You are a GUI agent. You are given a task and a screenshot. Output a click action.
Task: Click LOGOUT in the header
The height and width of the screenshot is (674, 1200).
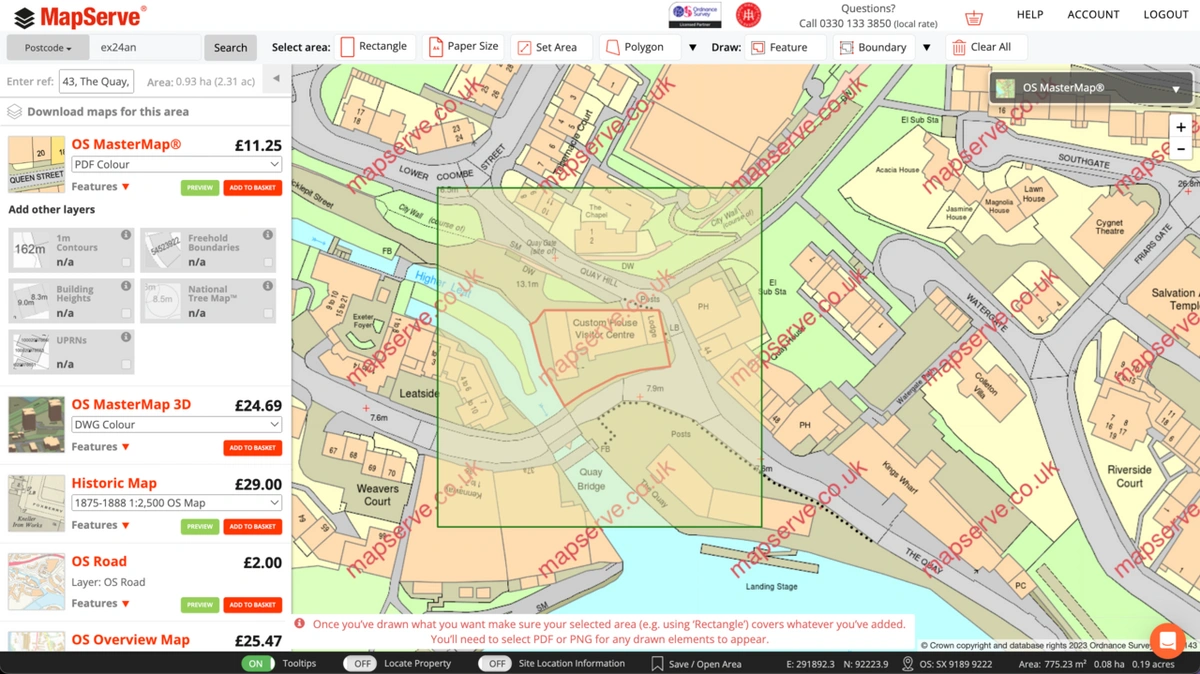1166,15
